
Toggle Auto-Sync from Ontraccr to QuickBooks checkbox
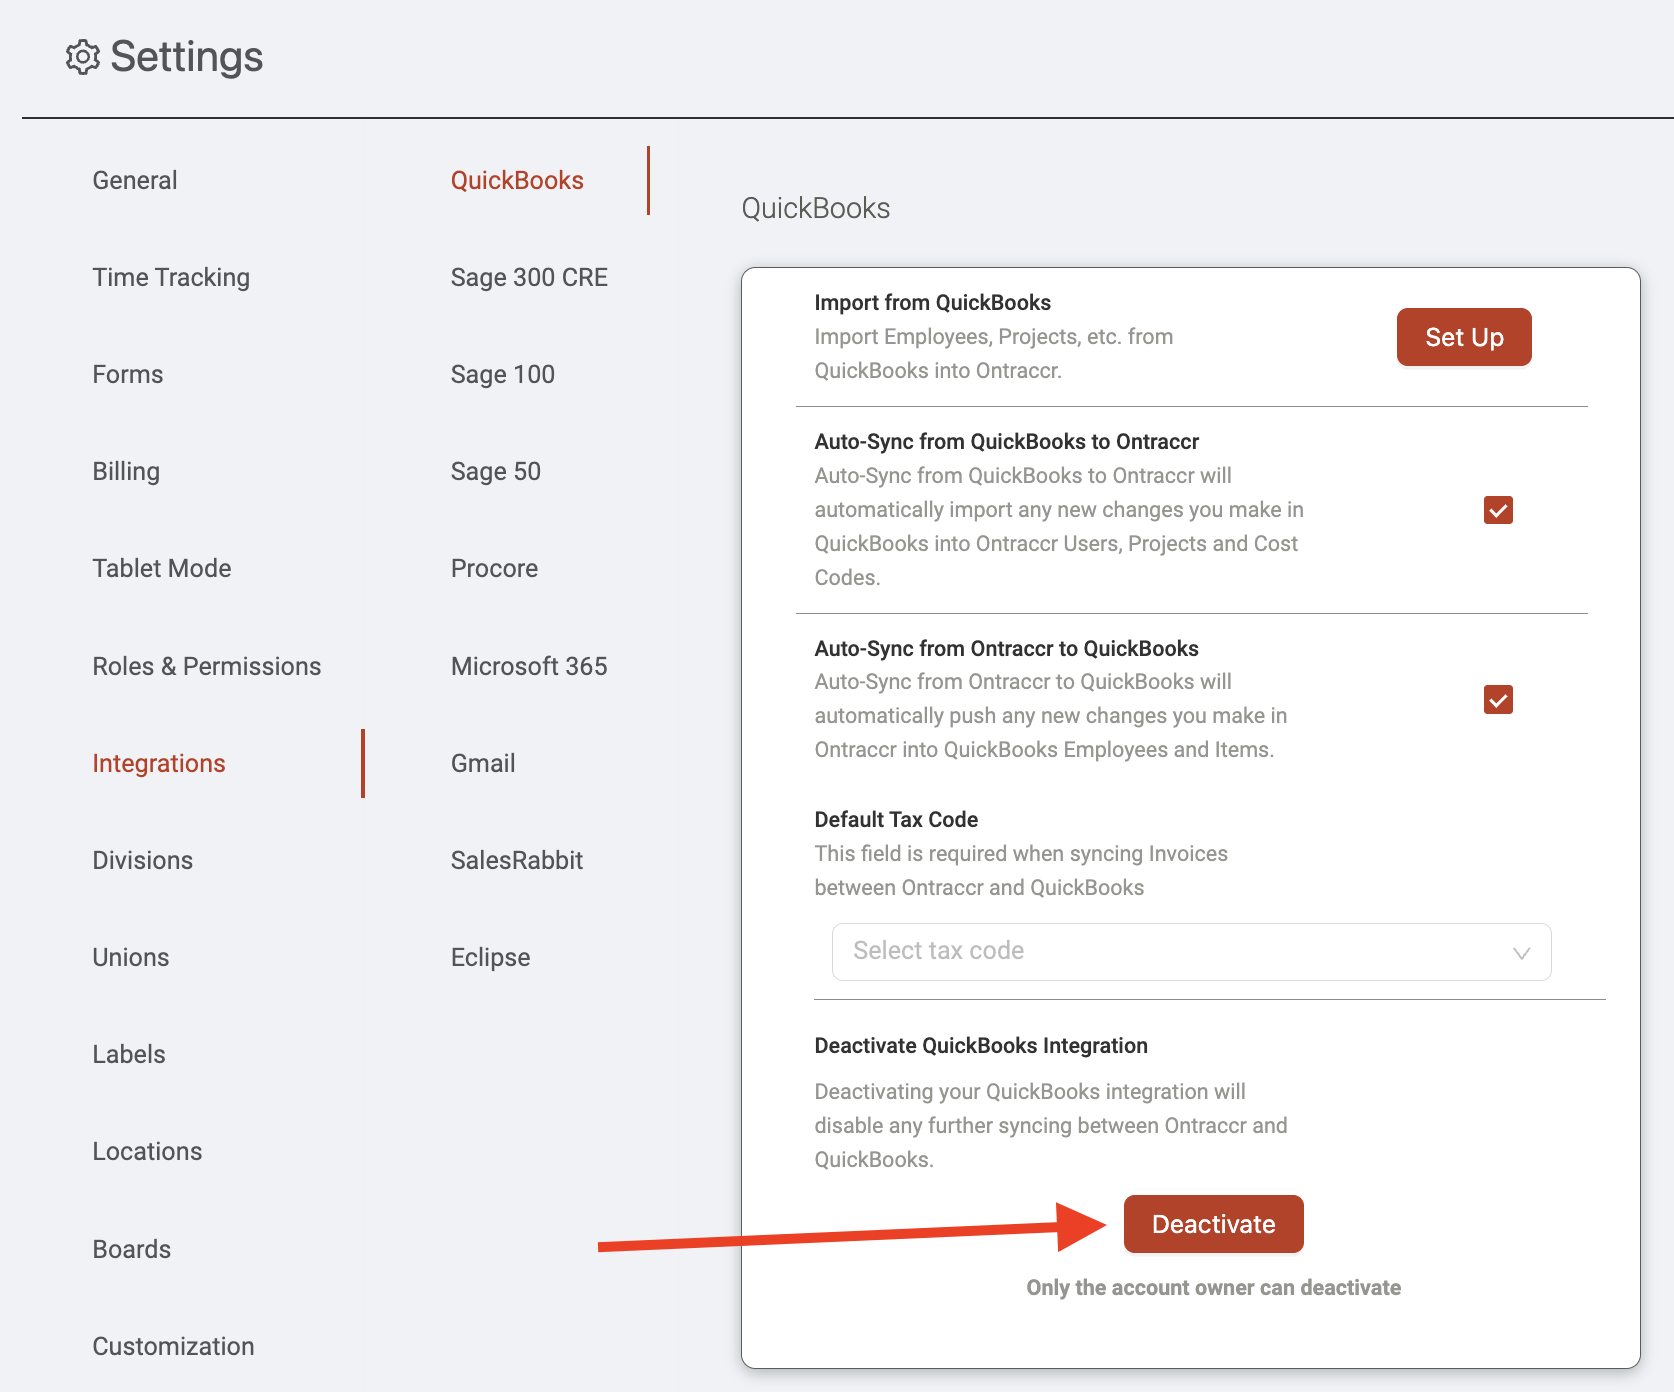[x=1498, y=699]
